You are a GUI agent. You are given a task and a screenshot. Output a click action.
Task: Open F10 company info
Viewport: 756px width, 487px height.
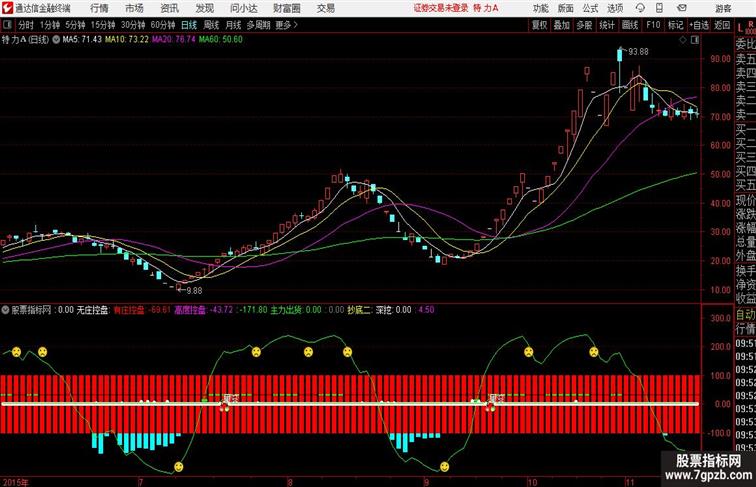[x=653, y=25]
